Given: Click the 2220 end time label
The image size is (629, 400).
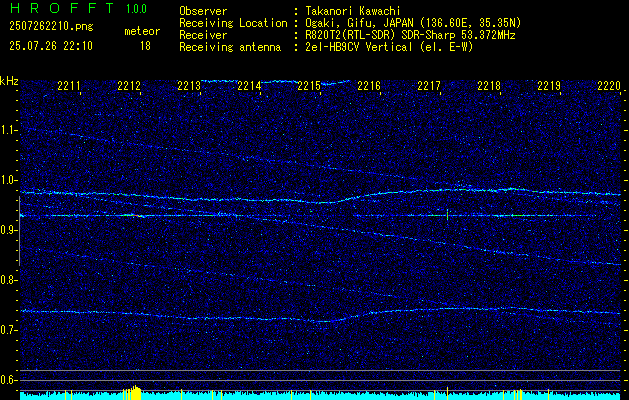Looking at the screenshot, I should (609, 86).
